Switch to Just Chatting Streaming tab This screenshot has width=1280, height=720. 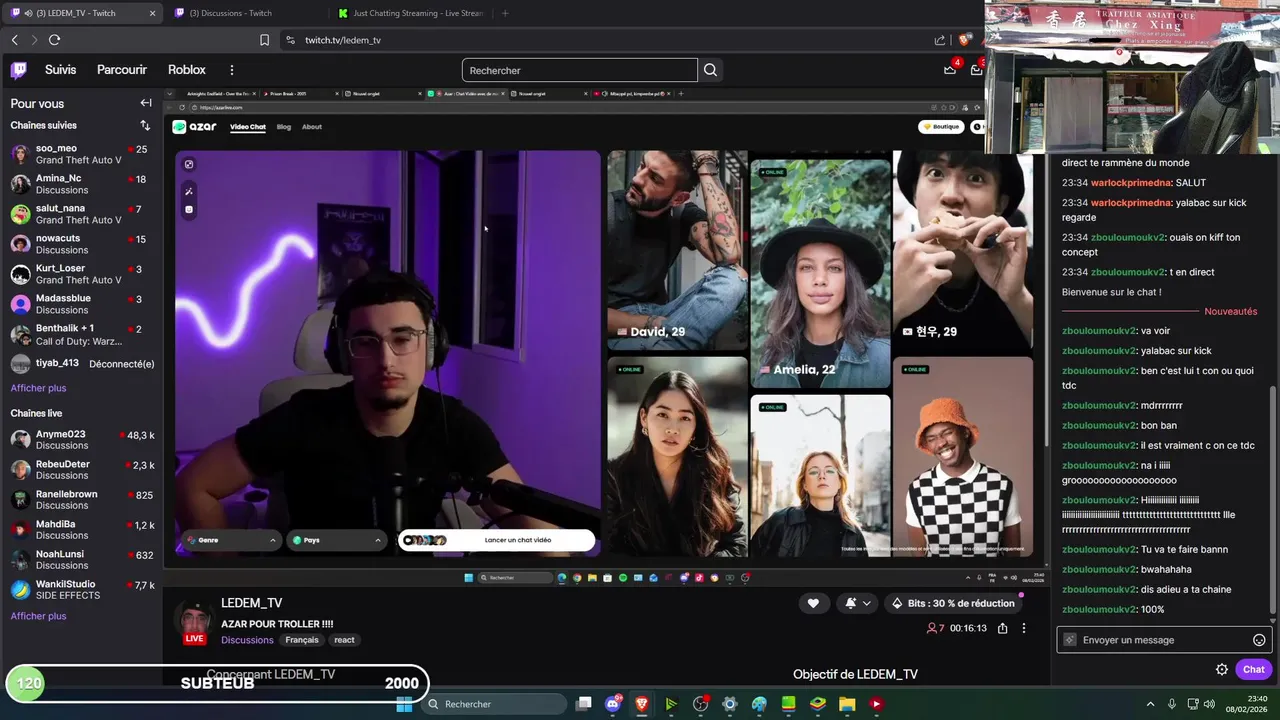click(x=410, y=13)
